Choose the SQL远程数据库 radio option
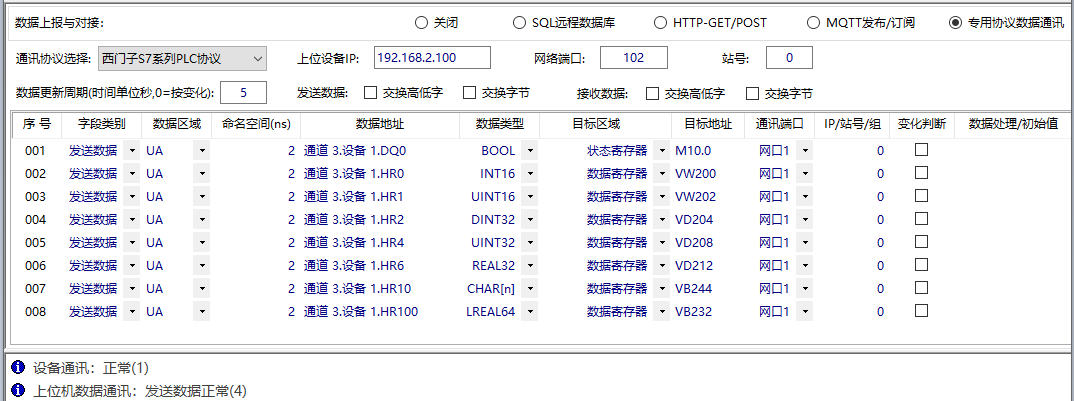 [x=519, y=23]
